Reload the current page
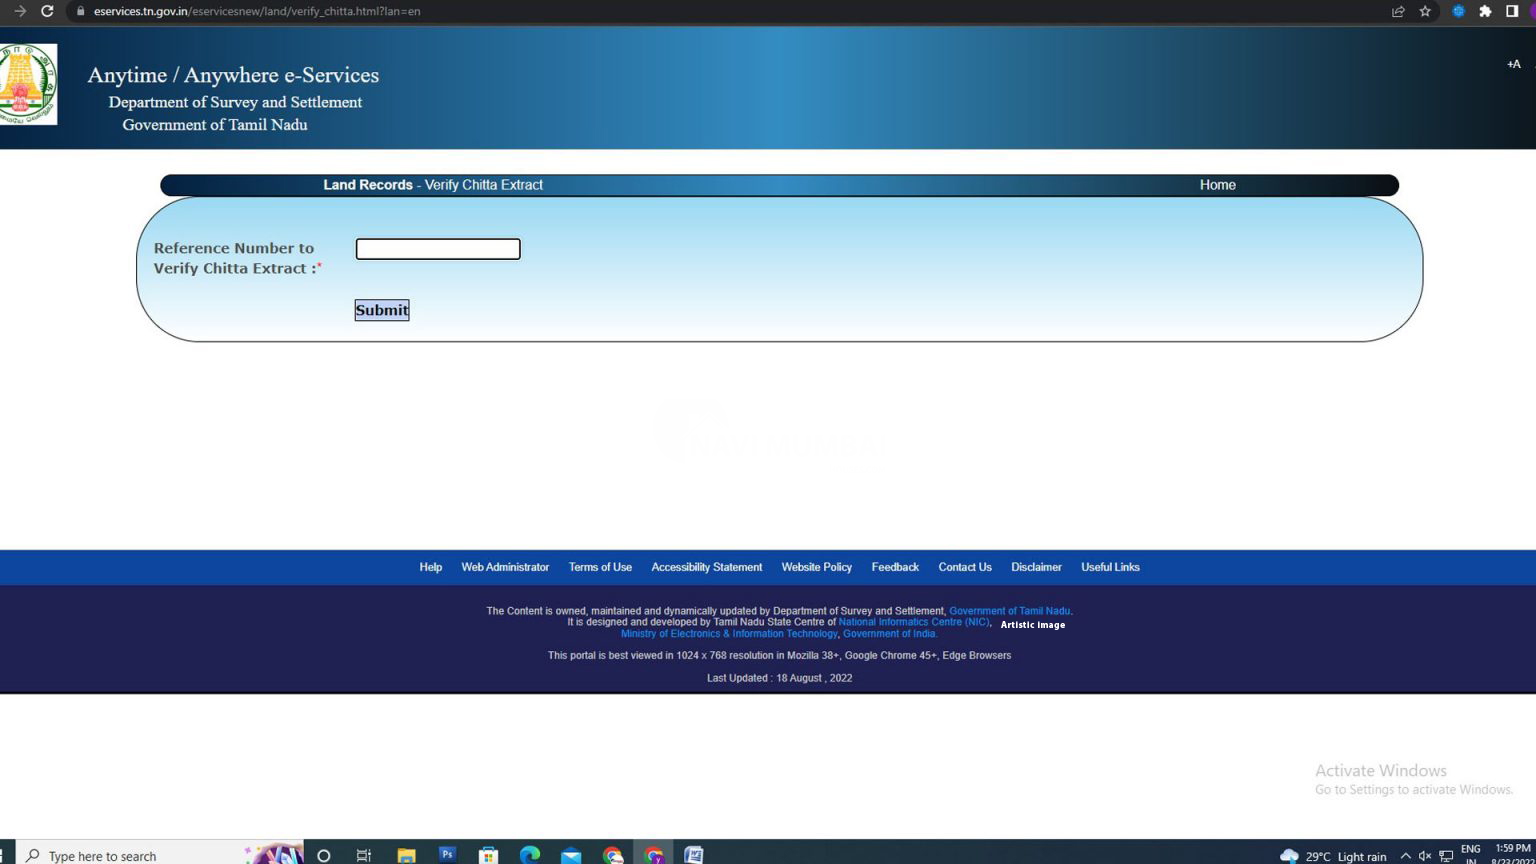This screenshot has width=1536, height=864. click(x=49, y=12)
